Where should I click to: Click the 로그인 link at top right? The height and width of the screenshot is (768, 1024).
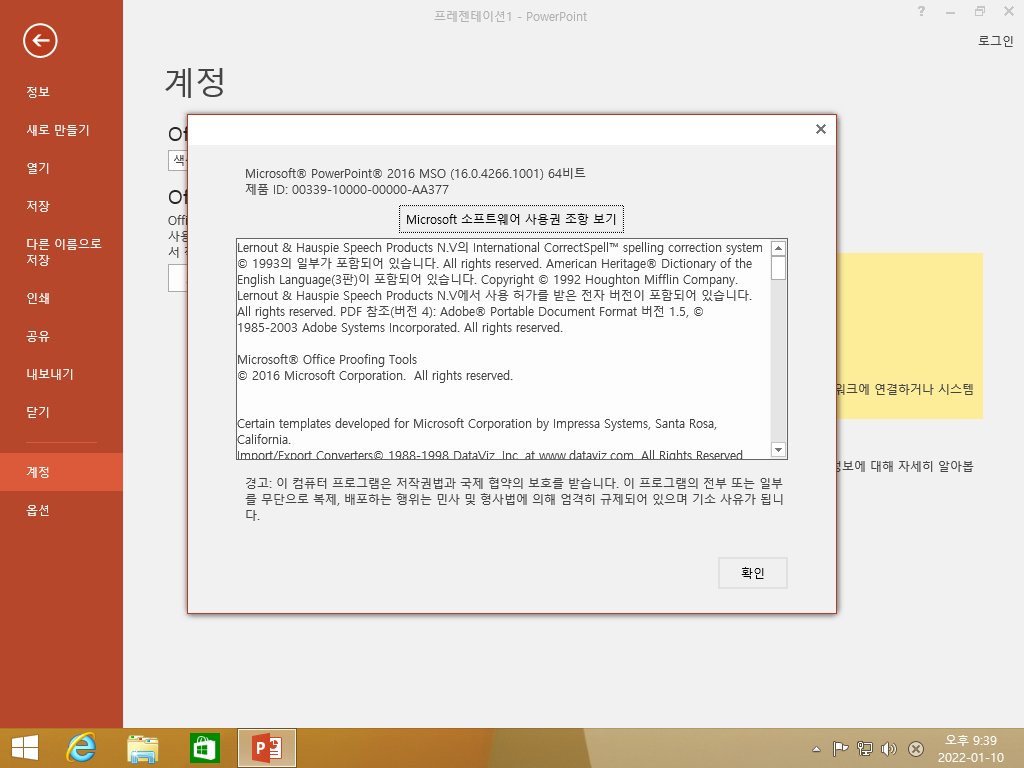995,40
